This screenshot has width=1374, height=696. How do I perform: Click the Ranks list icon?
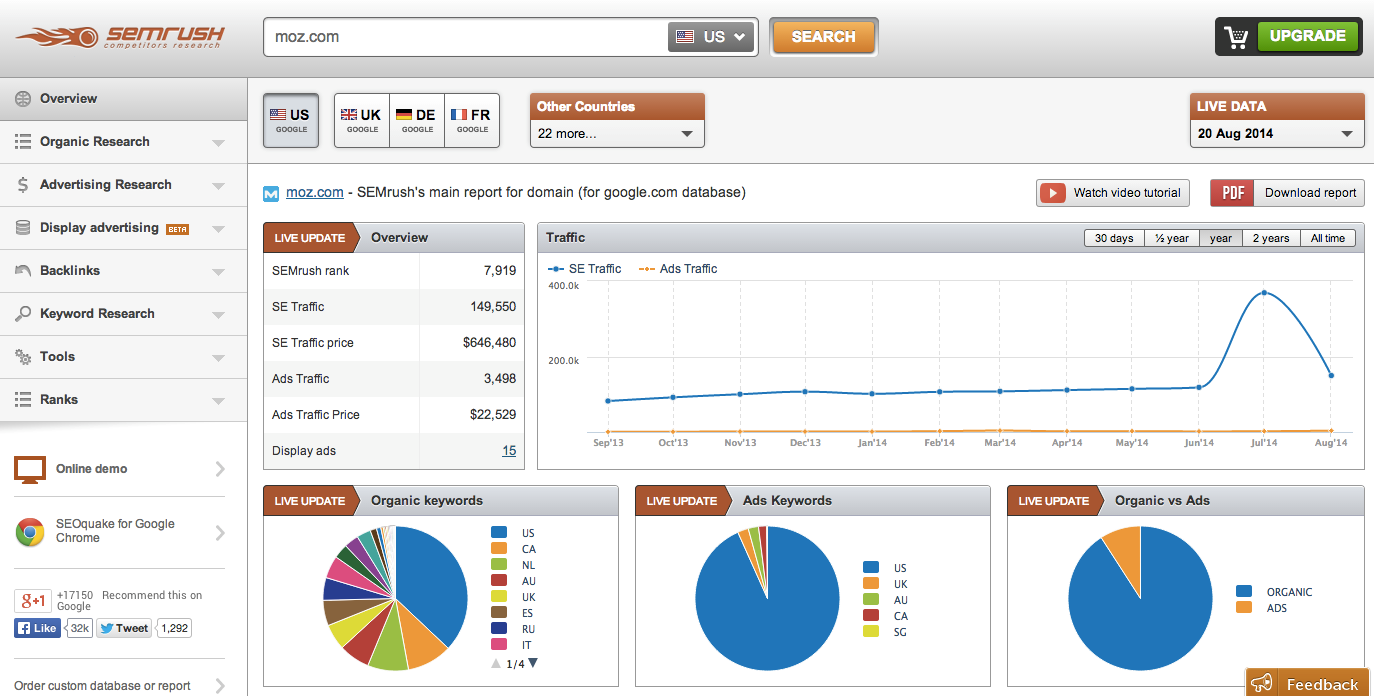(x=22, y=400)
